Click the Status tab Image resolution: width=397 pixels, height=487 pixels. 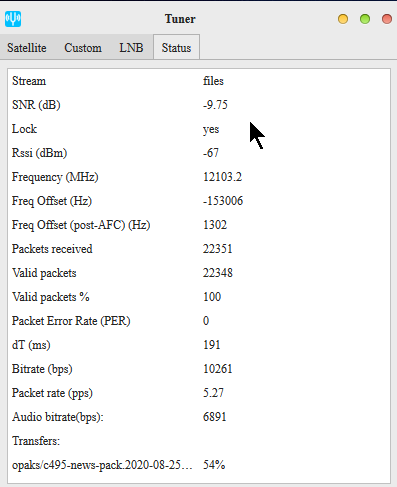tap(176, 48)
